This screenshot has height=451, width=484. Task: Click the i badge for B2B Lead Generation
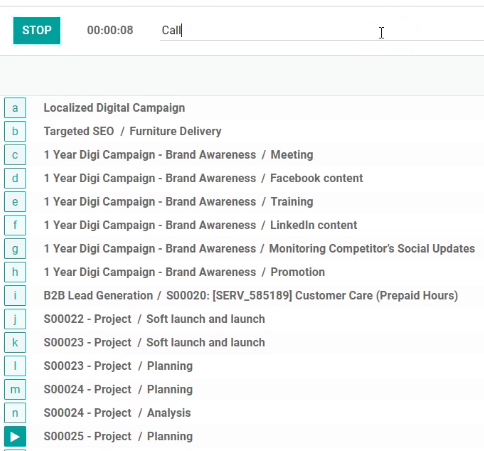[15, 296]
